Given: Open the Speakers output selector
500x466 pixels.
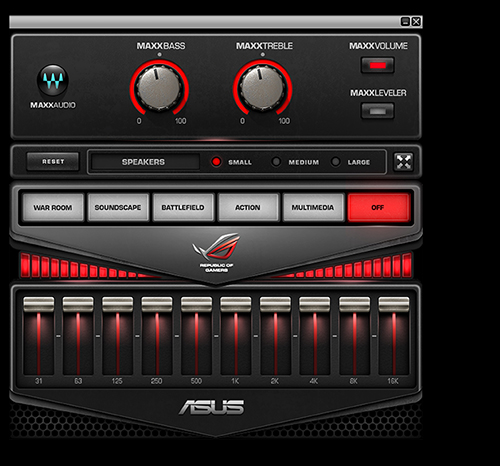Looking at the screenshot, I should [x=145, y=162].
